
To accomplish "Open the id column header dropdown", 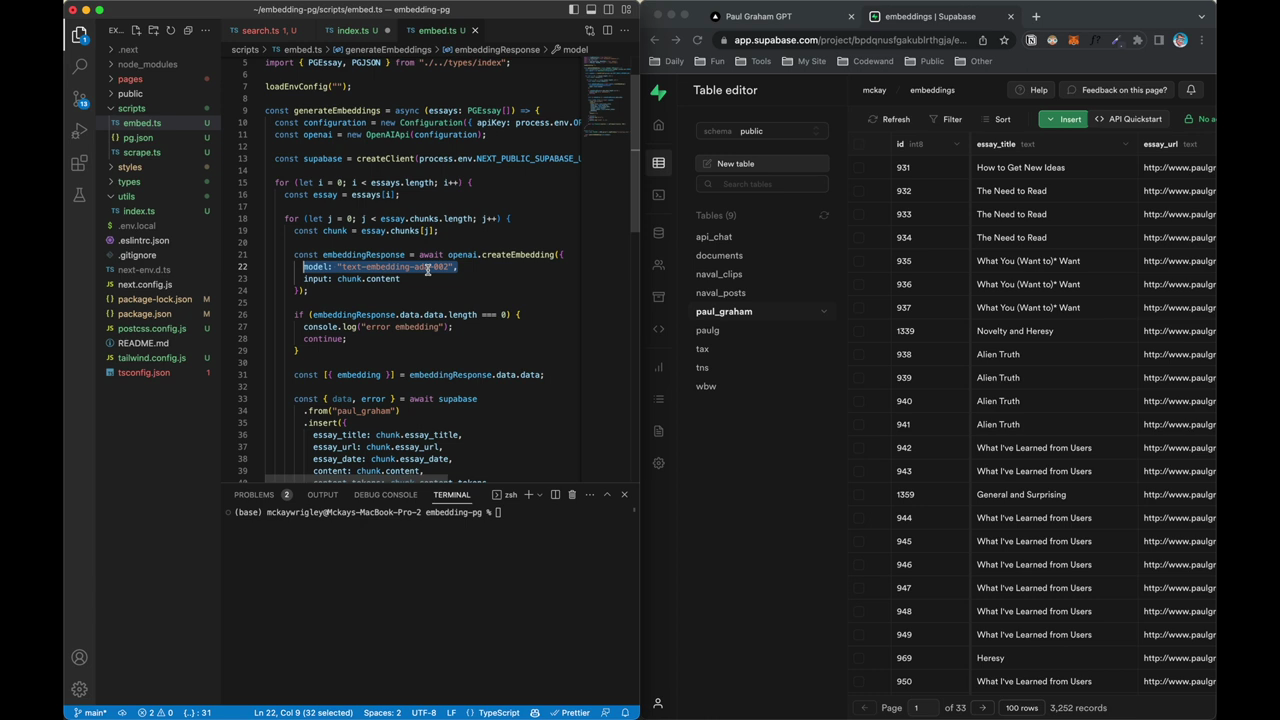I will [956, 145].
